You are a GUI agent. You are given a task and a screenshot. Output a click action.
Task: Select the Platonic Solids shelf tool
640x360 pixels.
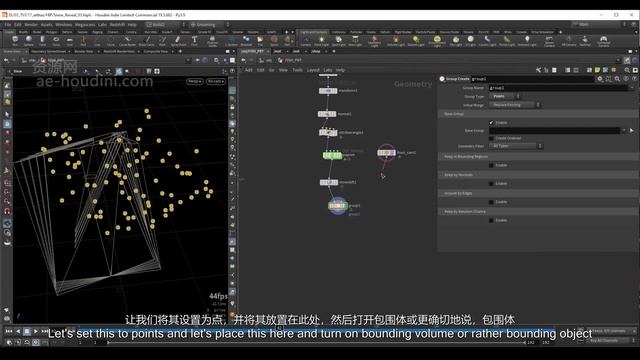point(212,41)
